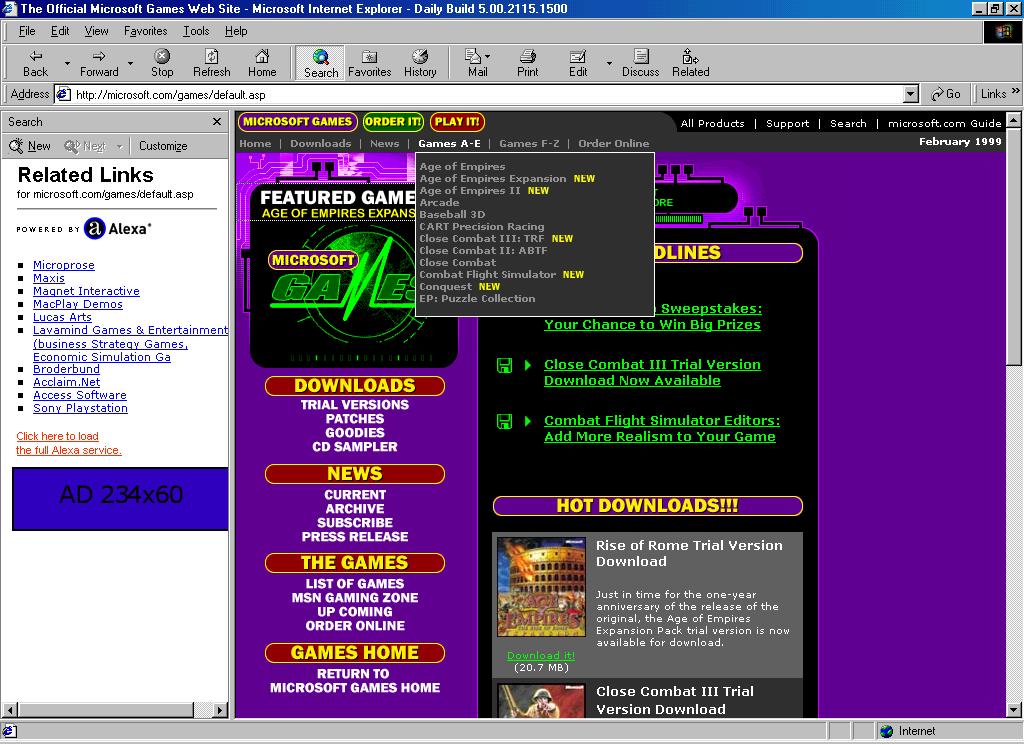Click the PLAY IT! button
This screenshot has width=1024, height=744.
pyautogui.click(x=457, y=121)
